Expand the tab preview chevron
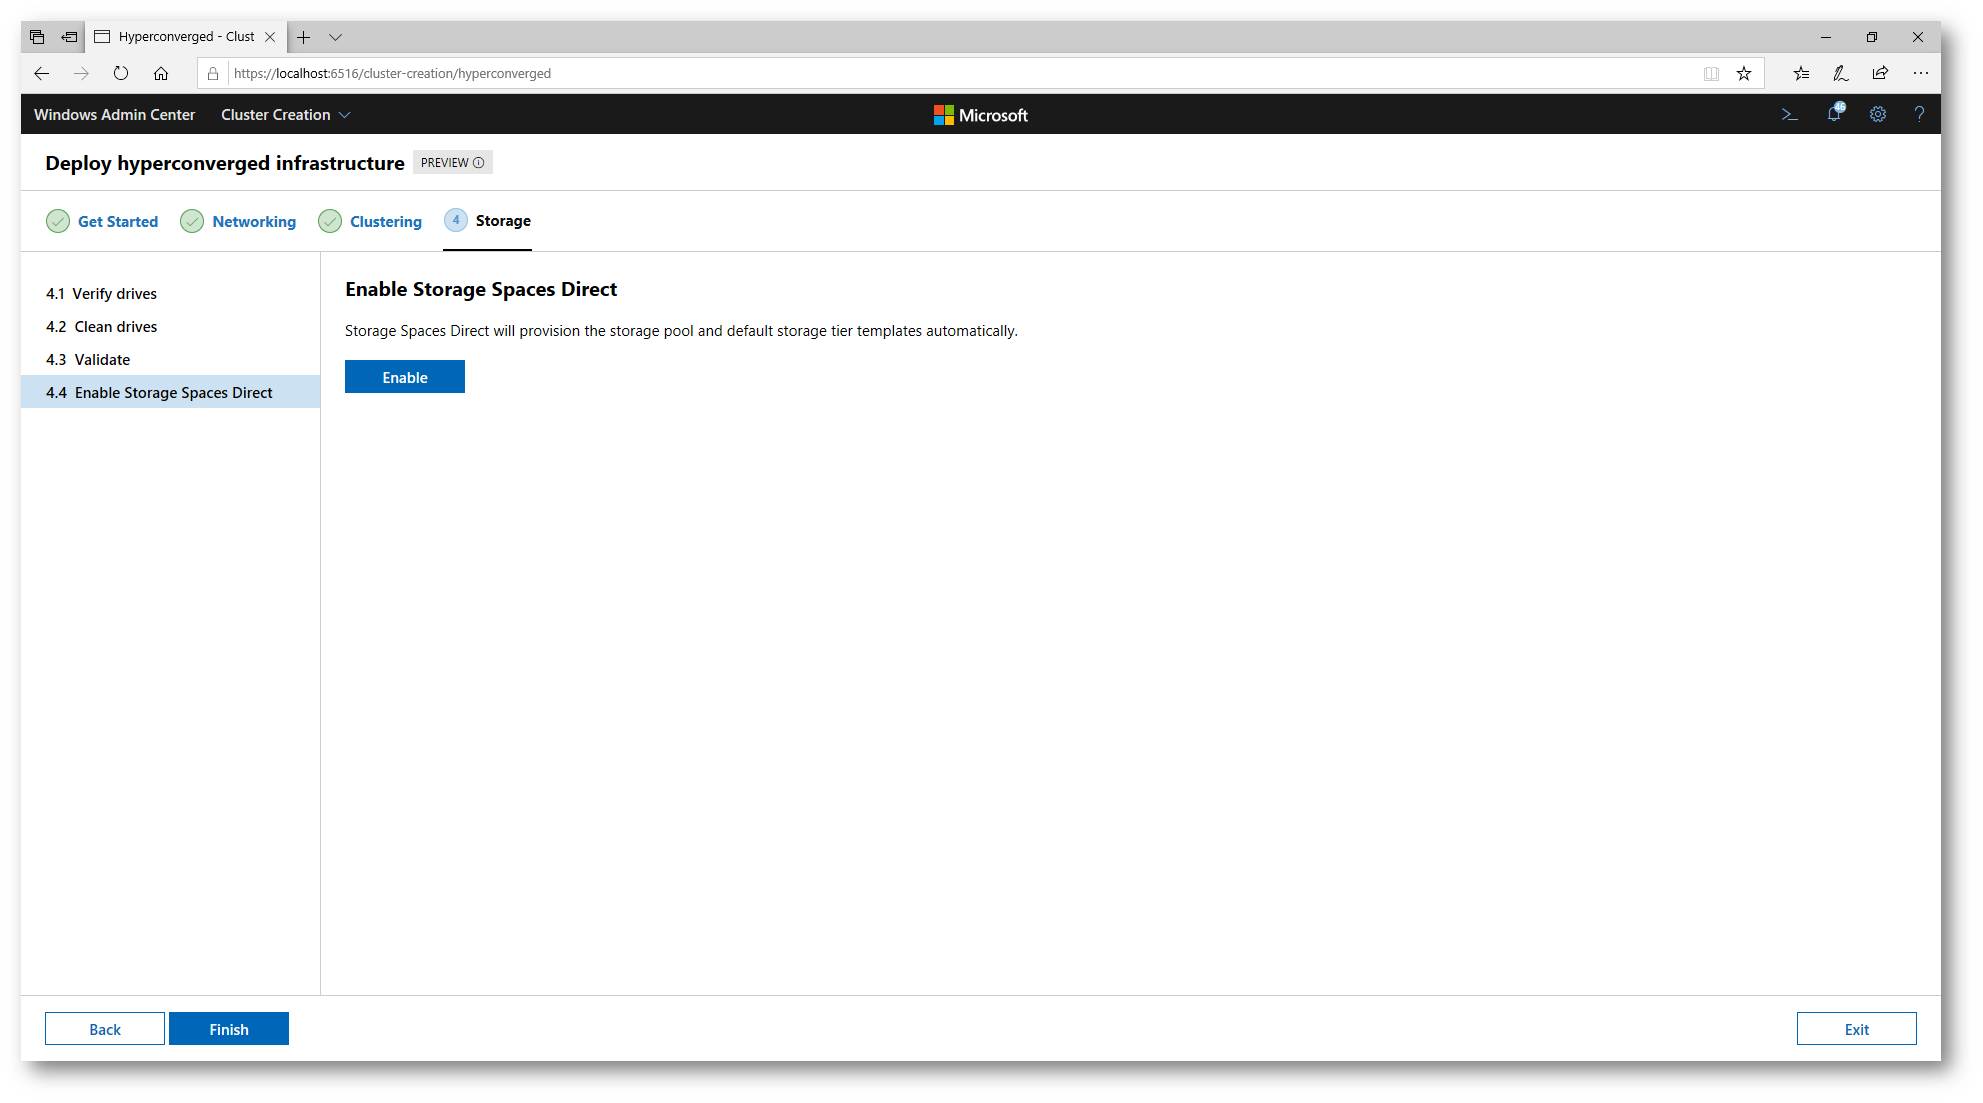Image resolution: width=1983 pixels, height=1103 pixels. click(x=336, y=37)
